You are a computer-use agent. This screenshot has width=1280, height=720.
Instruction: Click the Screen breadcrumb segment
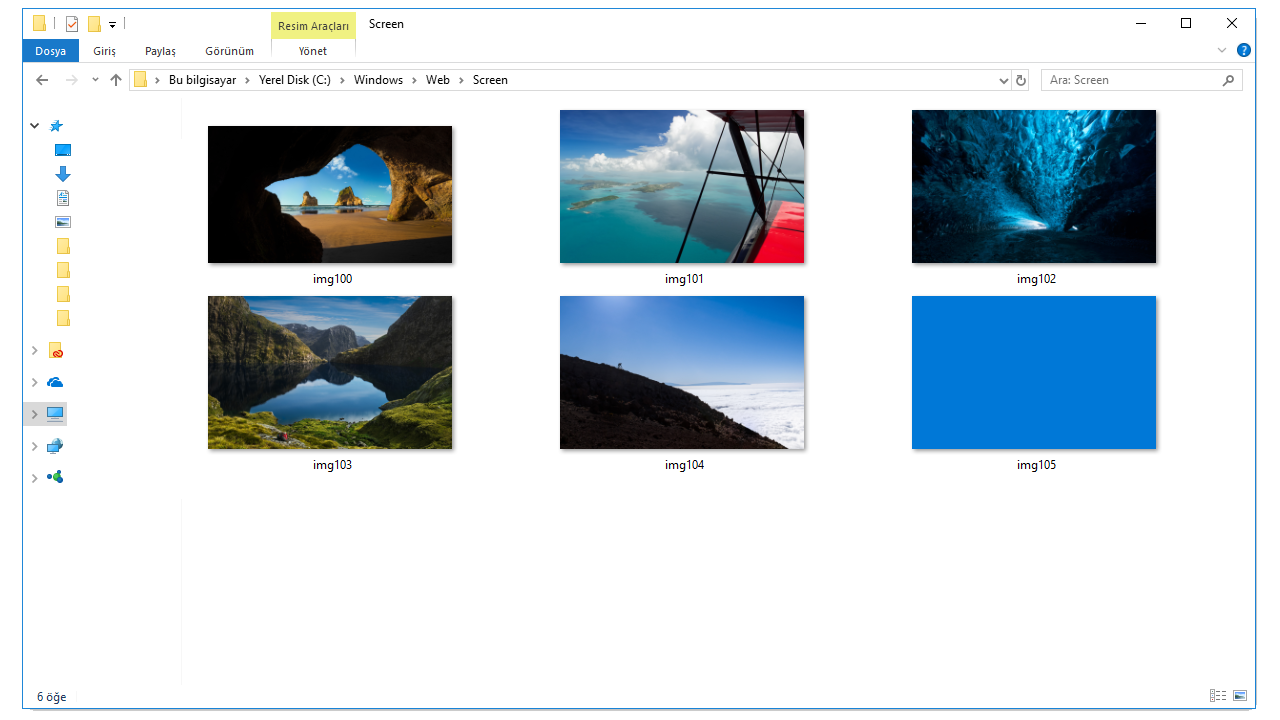(490, 80)
